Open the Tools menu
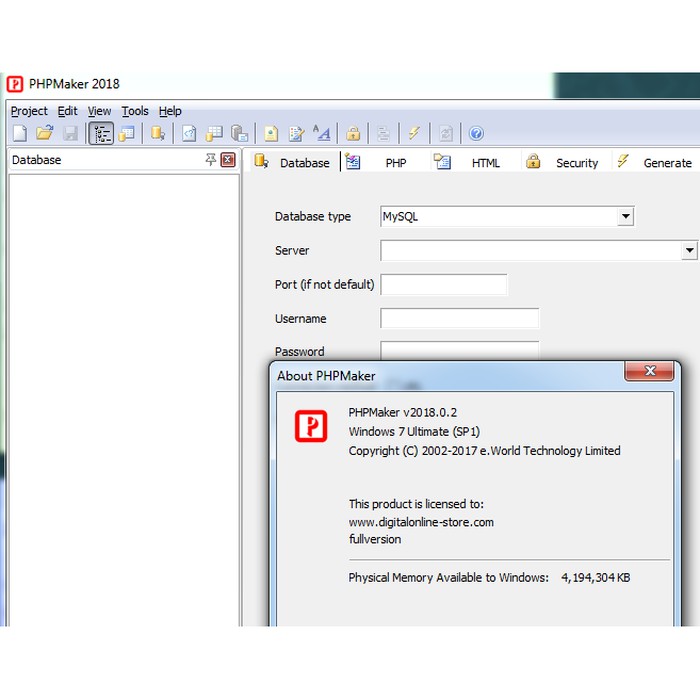The width and height of the screenshot is (700, 700). tap(135, 111)
